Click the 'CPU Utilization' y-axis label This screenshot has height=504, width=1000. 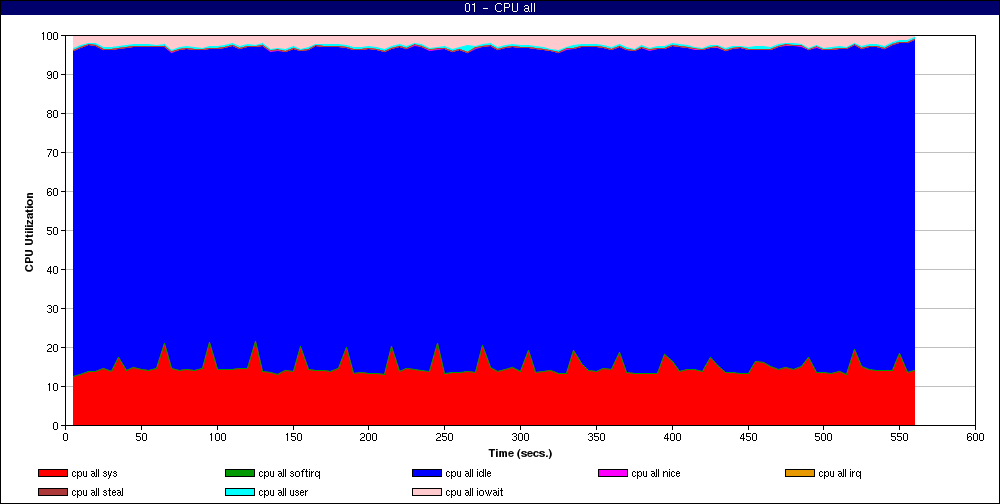[29, 232]
